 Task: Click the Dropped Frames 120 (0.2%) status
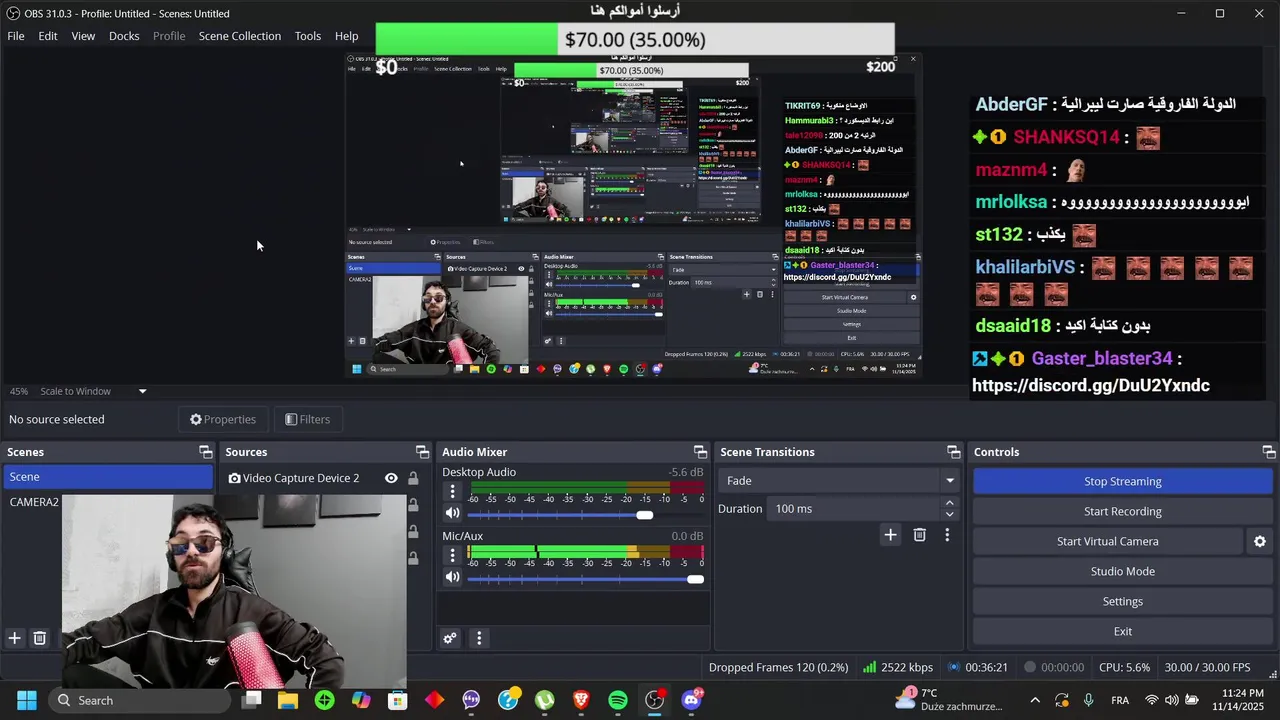point(778,667)
